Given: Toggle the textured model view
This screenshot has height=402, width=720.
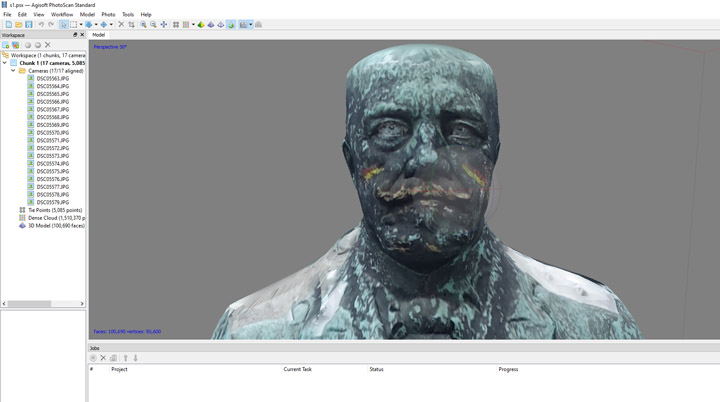Looking at the screenshot, I should pyautogui.click(x=231, y=24).
